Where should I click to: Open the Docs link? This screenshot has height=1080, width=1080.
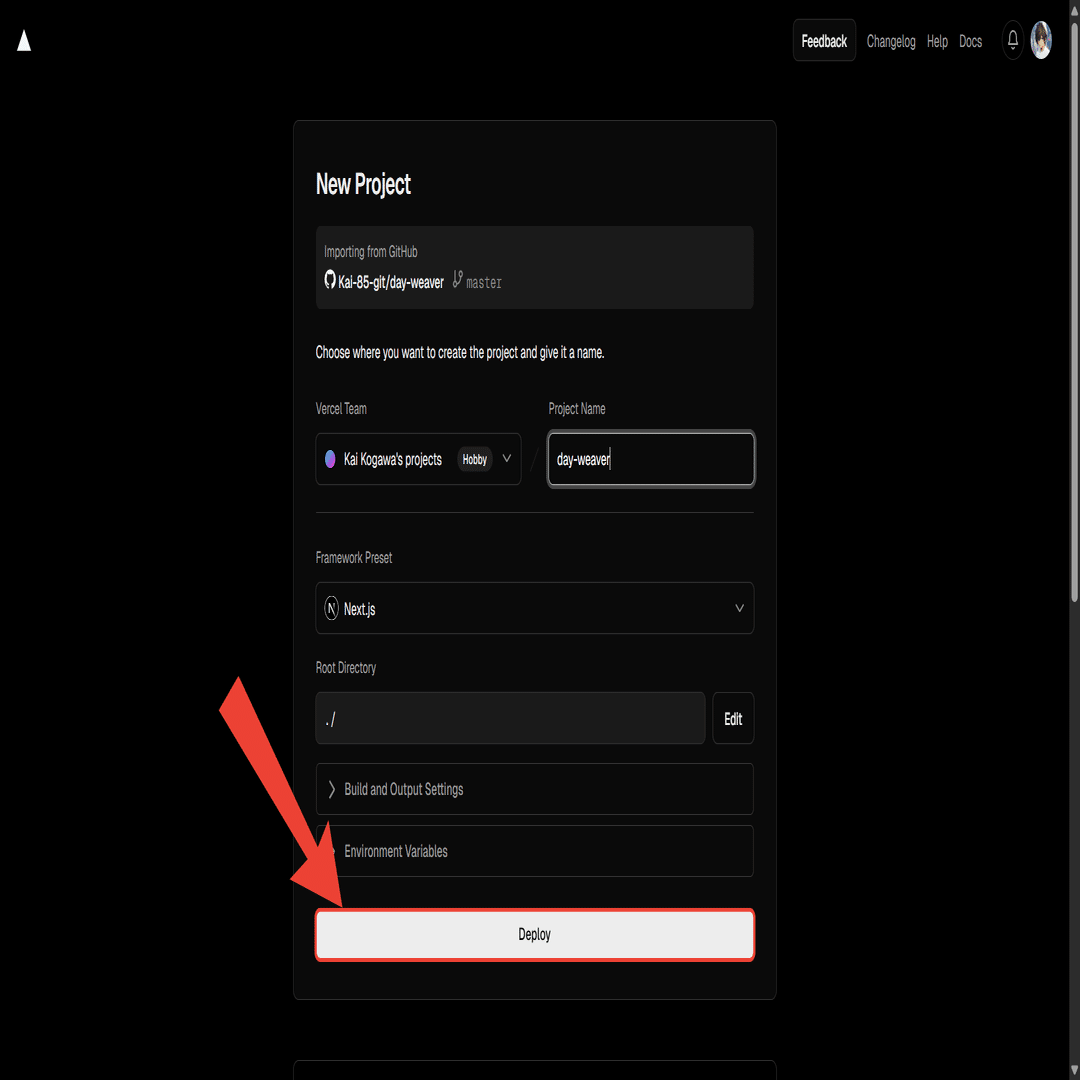(970, 41)
